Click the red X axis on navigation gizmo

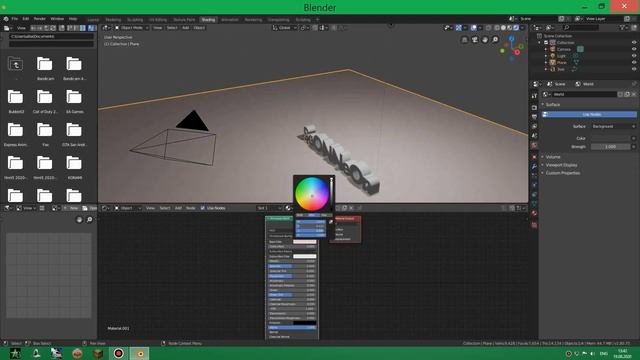(517, 52)
